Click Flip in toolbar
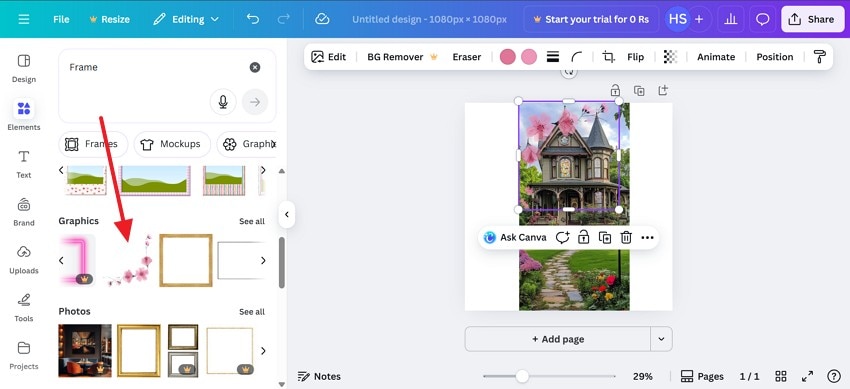The width and height of the screenshot is (850, 389). point(635,57)
